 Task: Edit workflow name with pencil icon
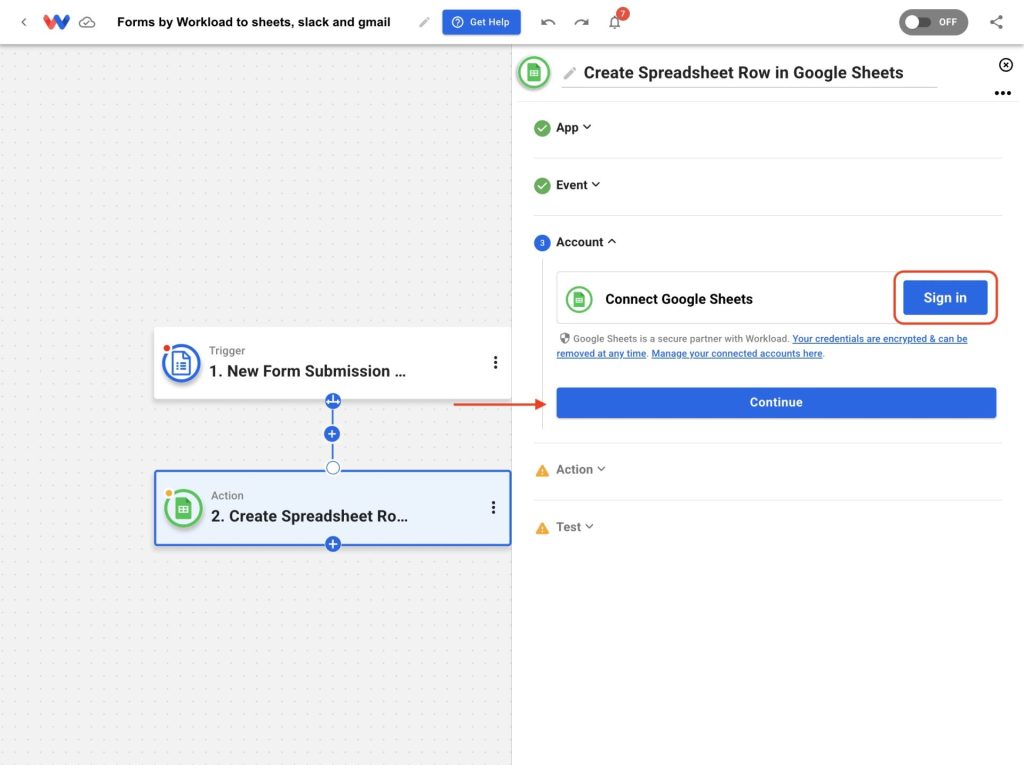424,22
